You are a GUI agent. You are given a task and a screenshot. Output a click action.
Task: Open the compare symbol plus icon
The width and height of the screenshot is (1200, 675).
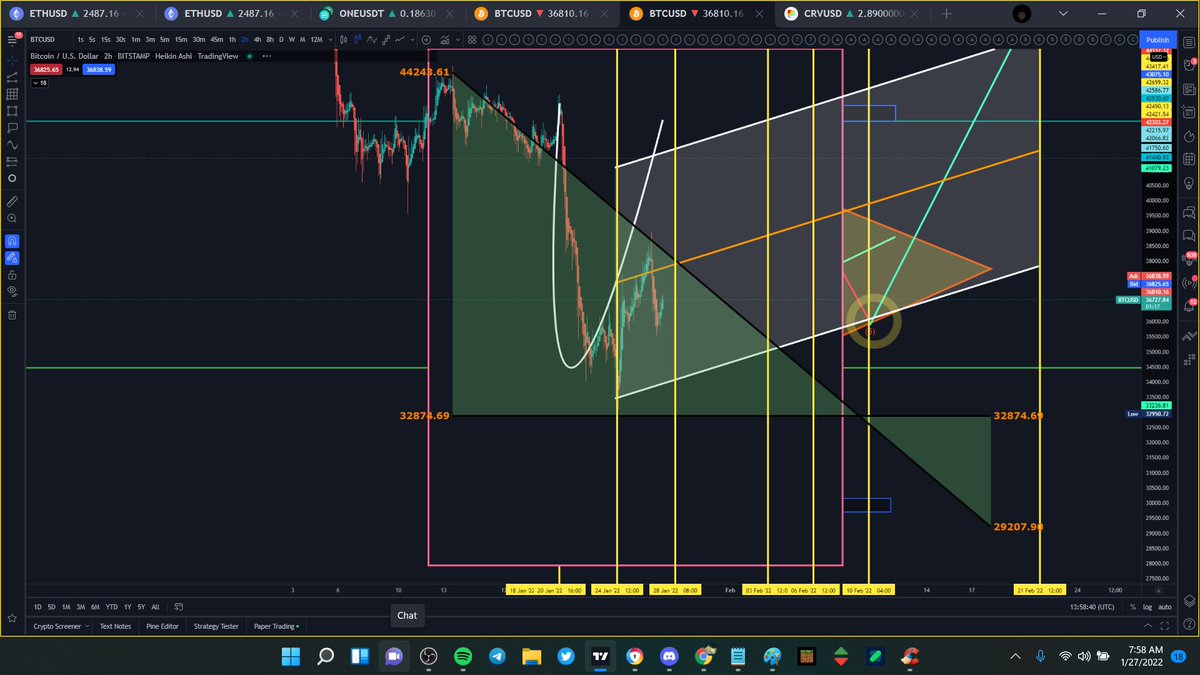(426, 40)
